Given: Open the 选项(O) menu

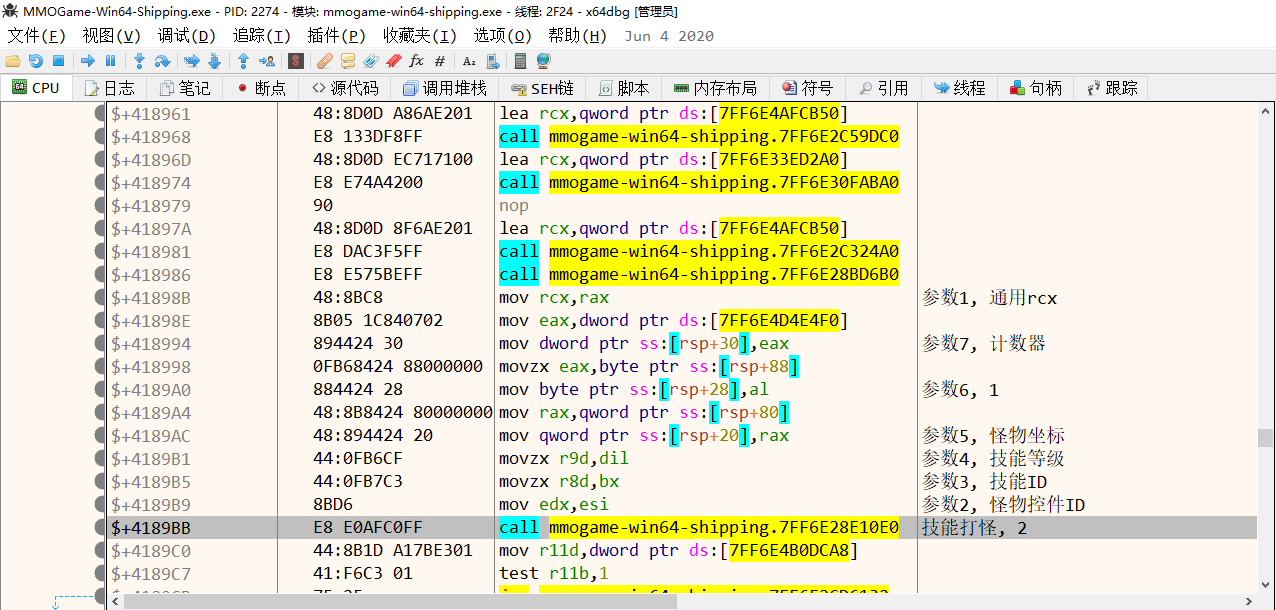Looking at the screenshot, I should [x=503, y=36].
